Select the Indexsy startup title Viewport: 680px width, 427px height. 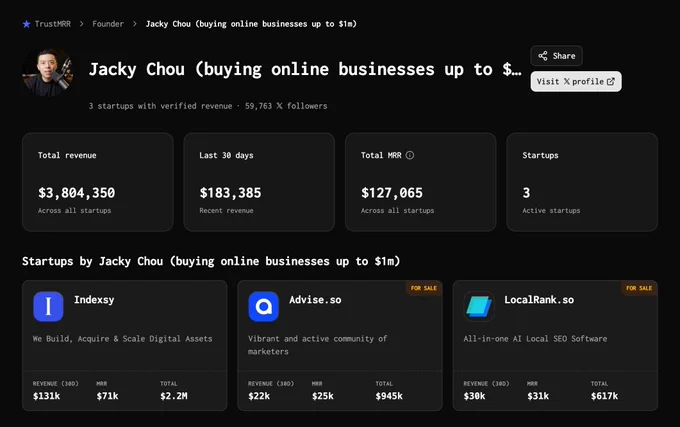point(94,300)
